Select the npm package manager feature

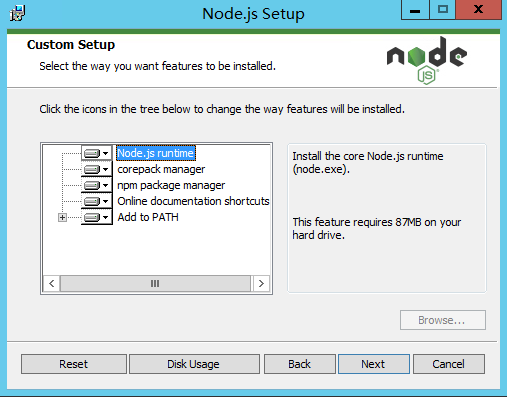[171, 185]
